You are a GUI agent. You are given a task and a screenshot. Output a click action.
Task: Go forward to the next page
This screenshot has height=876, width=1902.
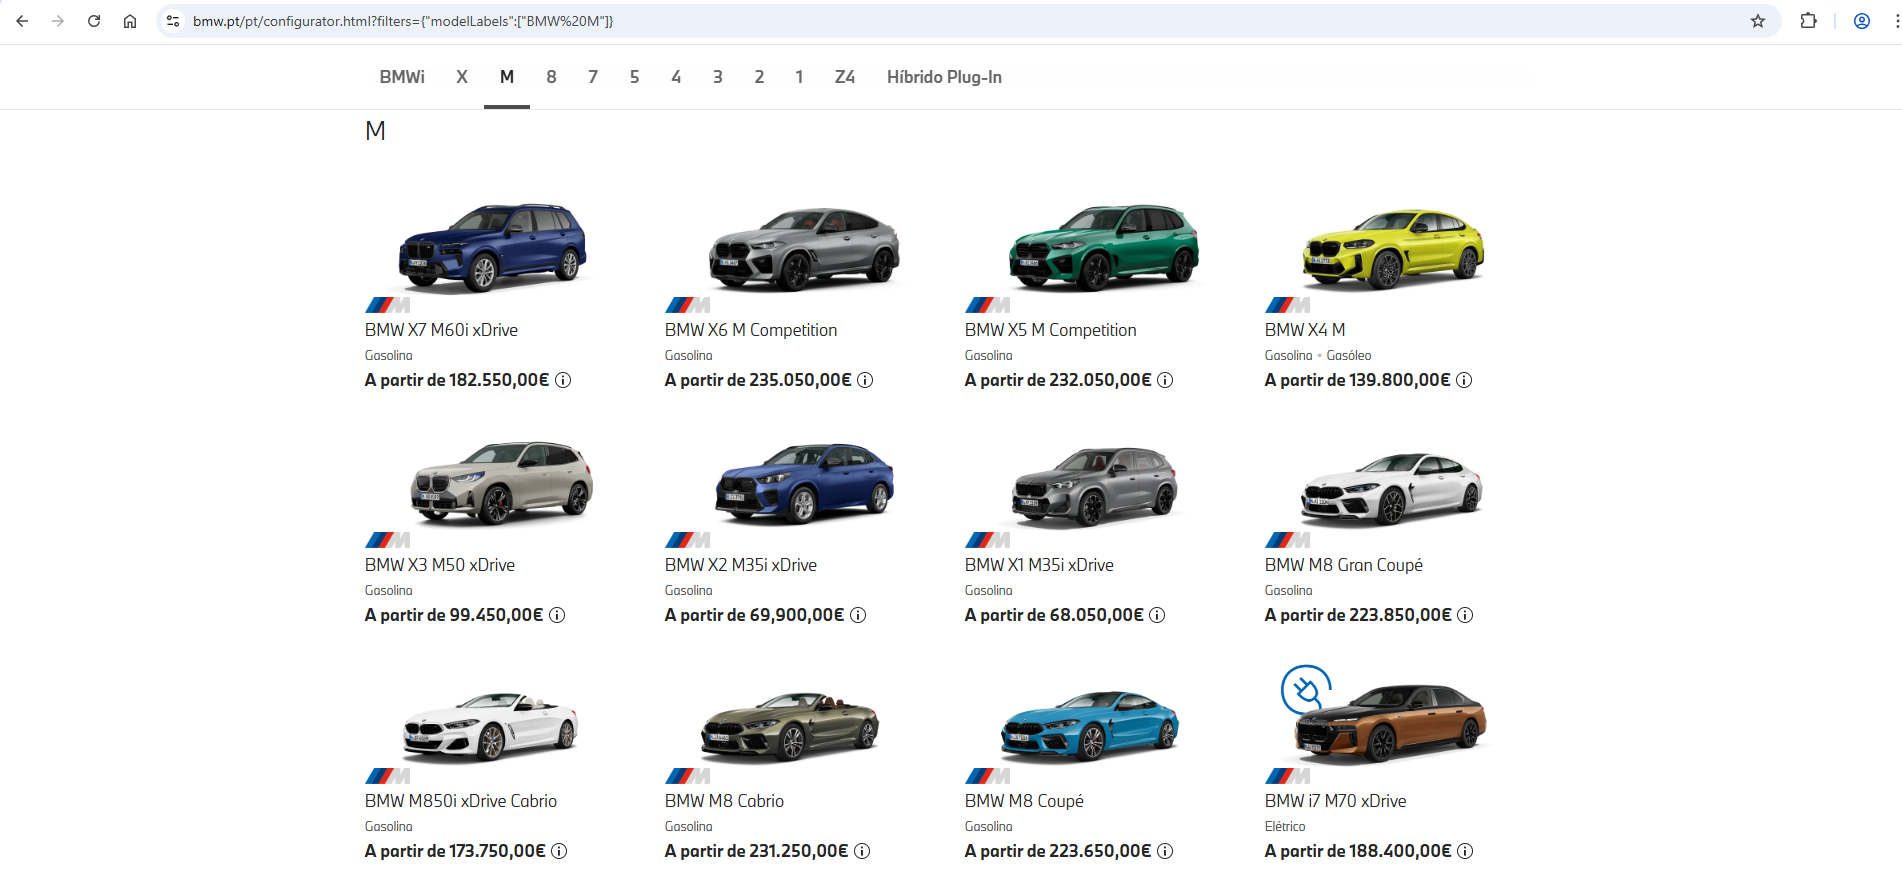point(58,21)
